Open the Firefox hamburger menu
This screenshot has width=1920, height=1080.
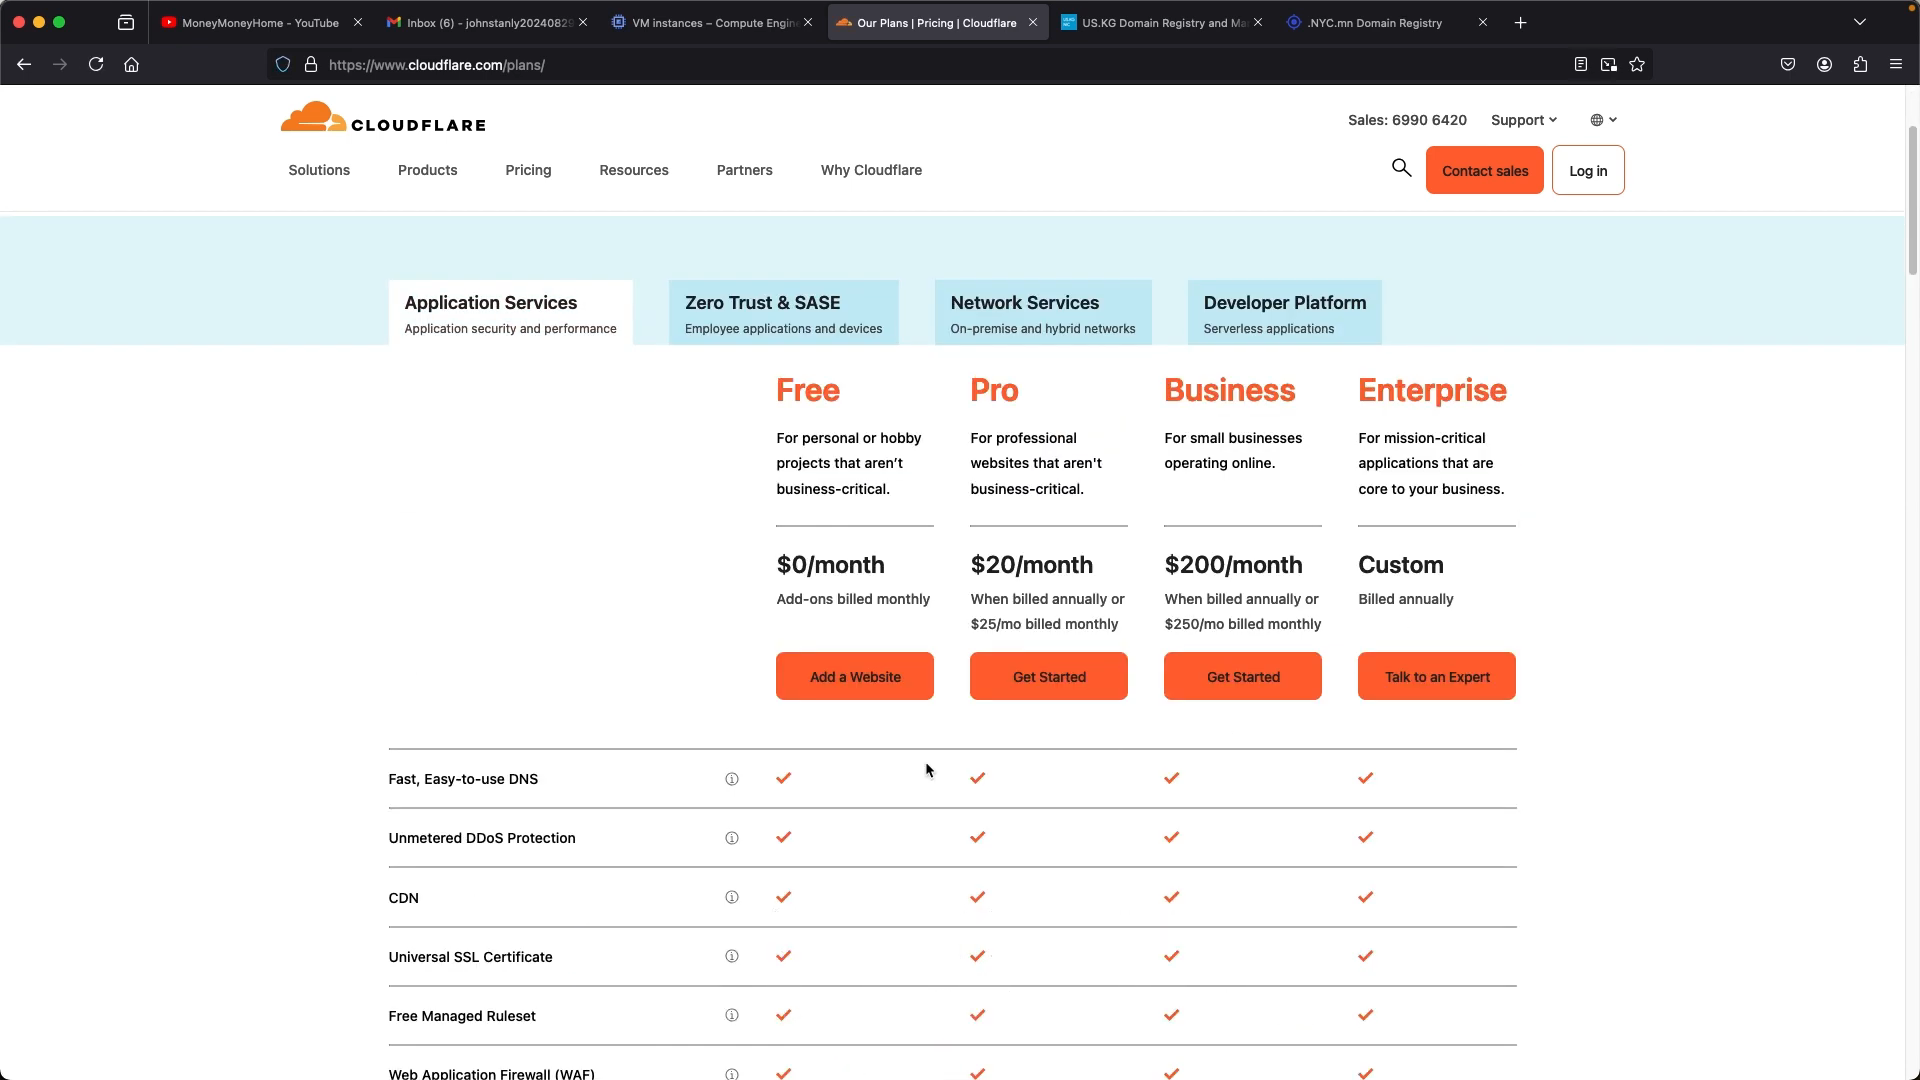tap(1896, 64)
